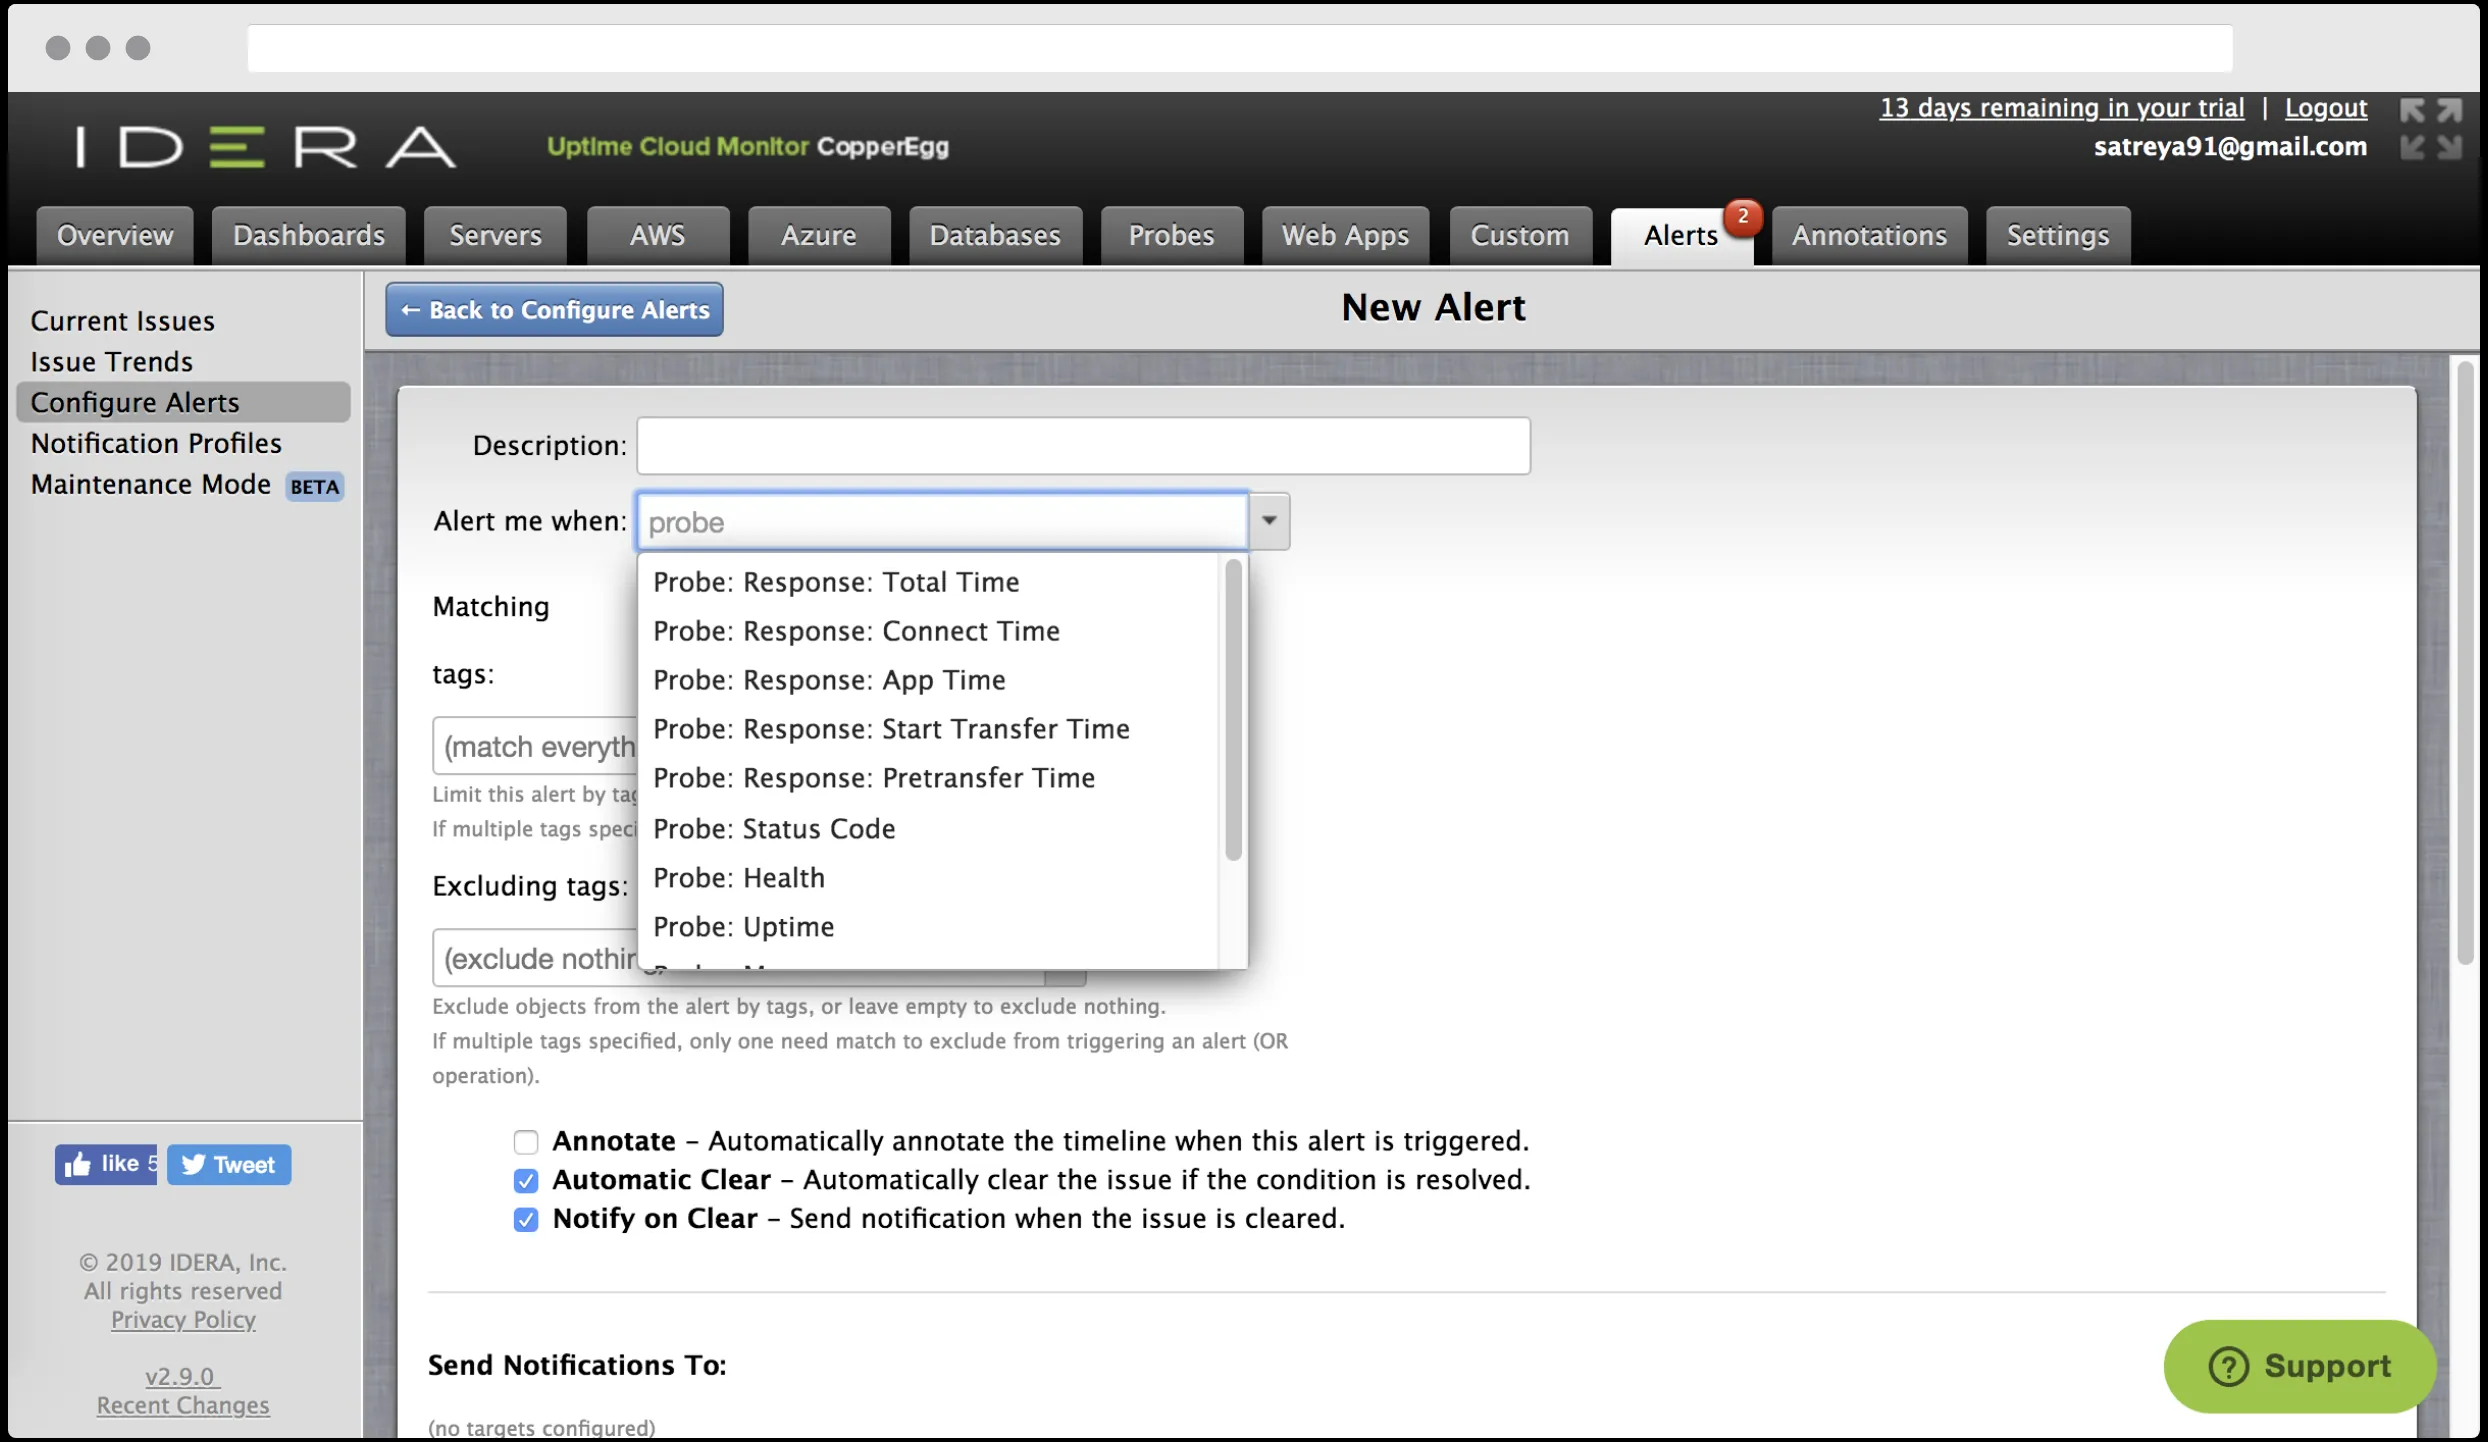This screenshot has width=2488, height=1442.
Task: Switch to the Probes tab
Action: pos(1171,236)
